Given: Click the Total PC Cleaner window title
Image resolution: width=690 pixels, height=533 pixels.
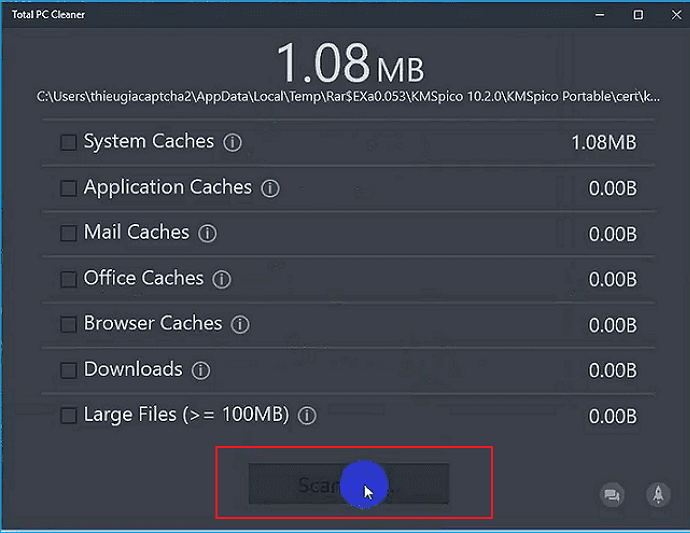Looking at the screenshot, I should pyautogui.click(x=48, y=15).
